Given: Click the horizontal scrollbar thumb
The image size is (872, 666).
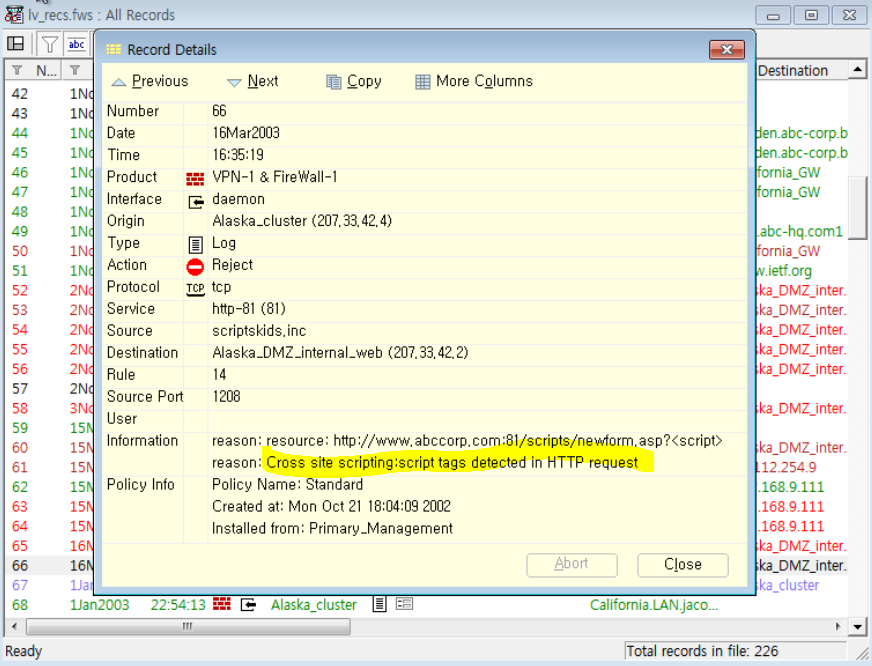Looking at the screenshot, I should [189, 627].
